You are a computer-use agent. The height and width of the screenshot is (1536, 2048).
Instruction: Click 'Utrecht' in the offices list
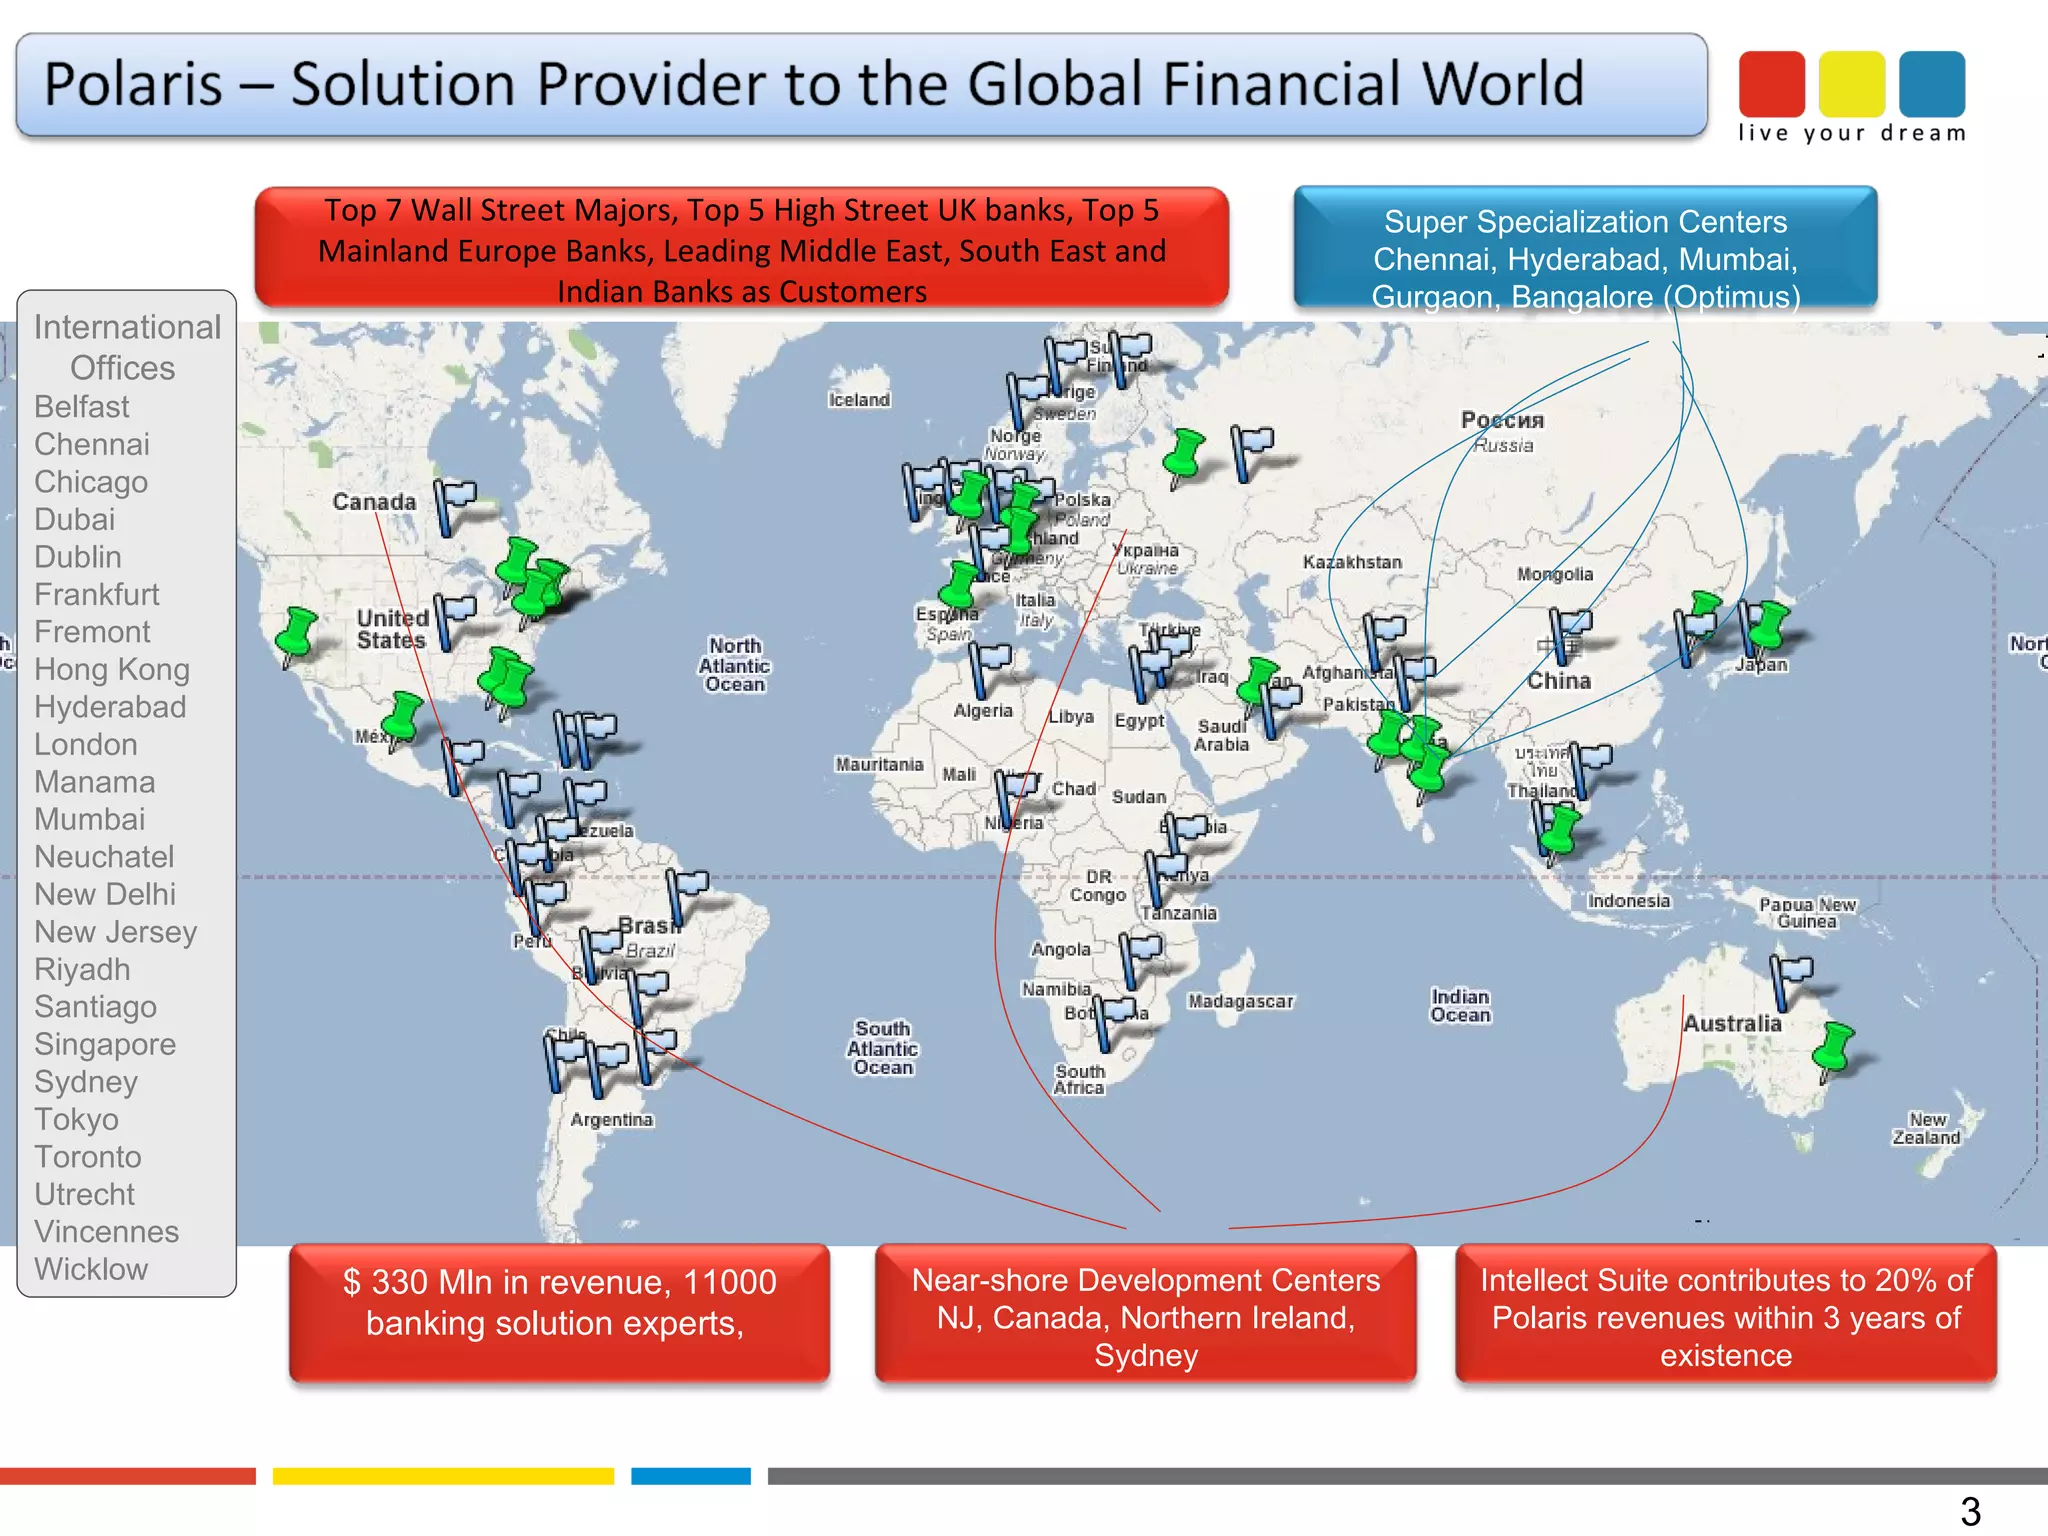85,1194
